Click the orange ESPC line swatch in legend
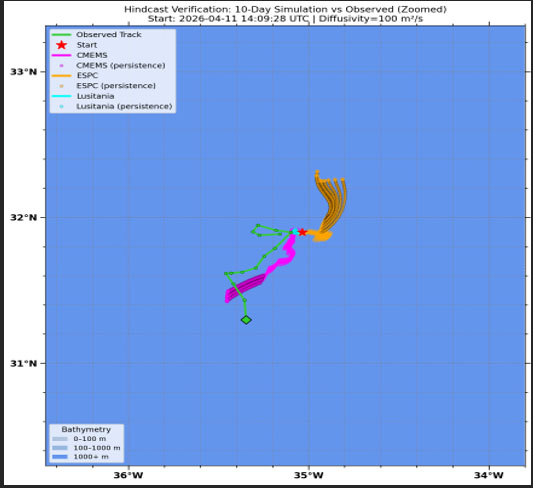This screenshot has height=488, width=533. pyautogui.click(x=62, y=75)
